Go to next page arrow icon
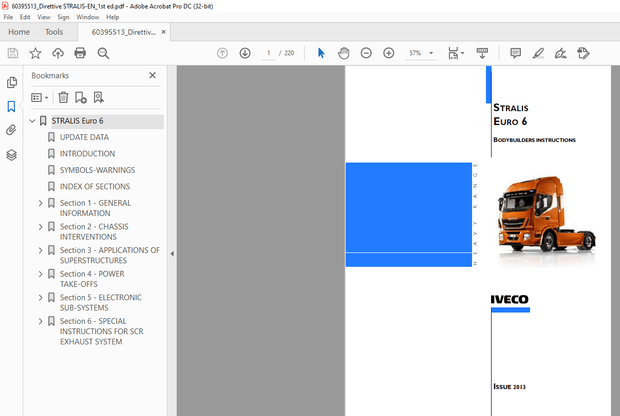Screen dimensions: 620x416 click(x=245, y=53)
